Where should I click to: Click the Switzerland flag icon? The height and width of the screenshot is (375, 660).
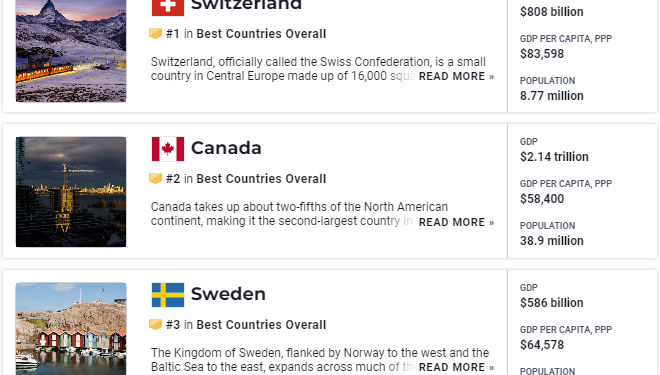pos(168,7)
